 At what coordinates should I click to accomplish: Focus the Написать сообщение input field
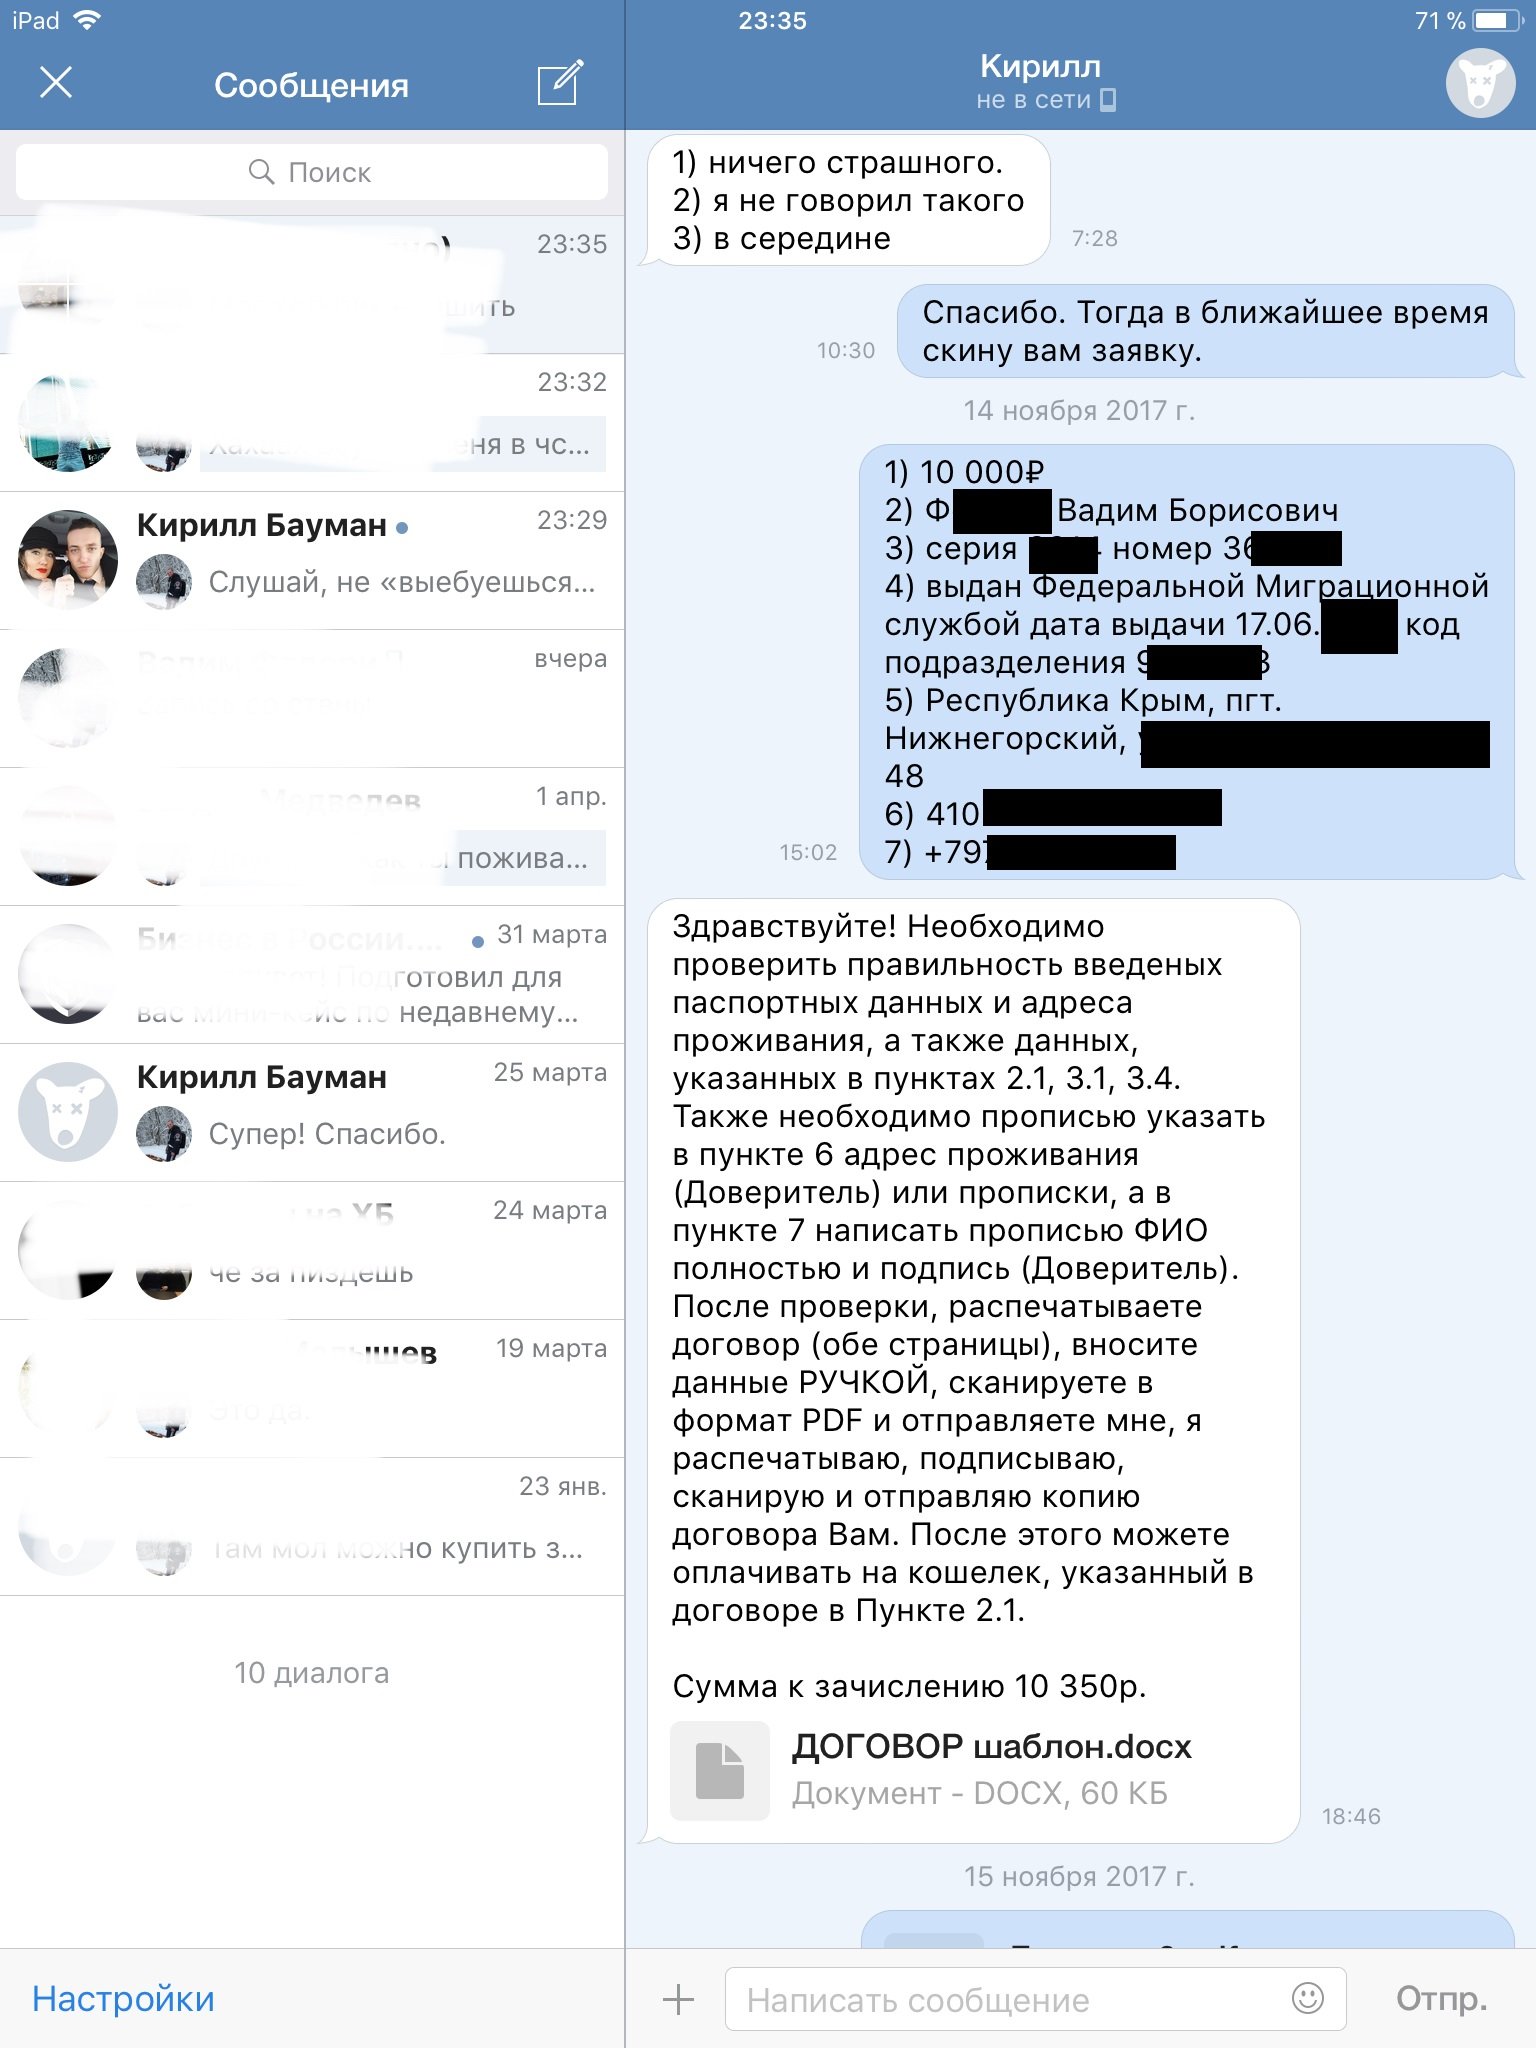pos(1035,1999)
